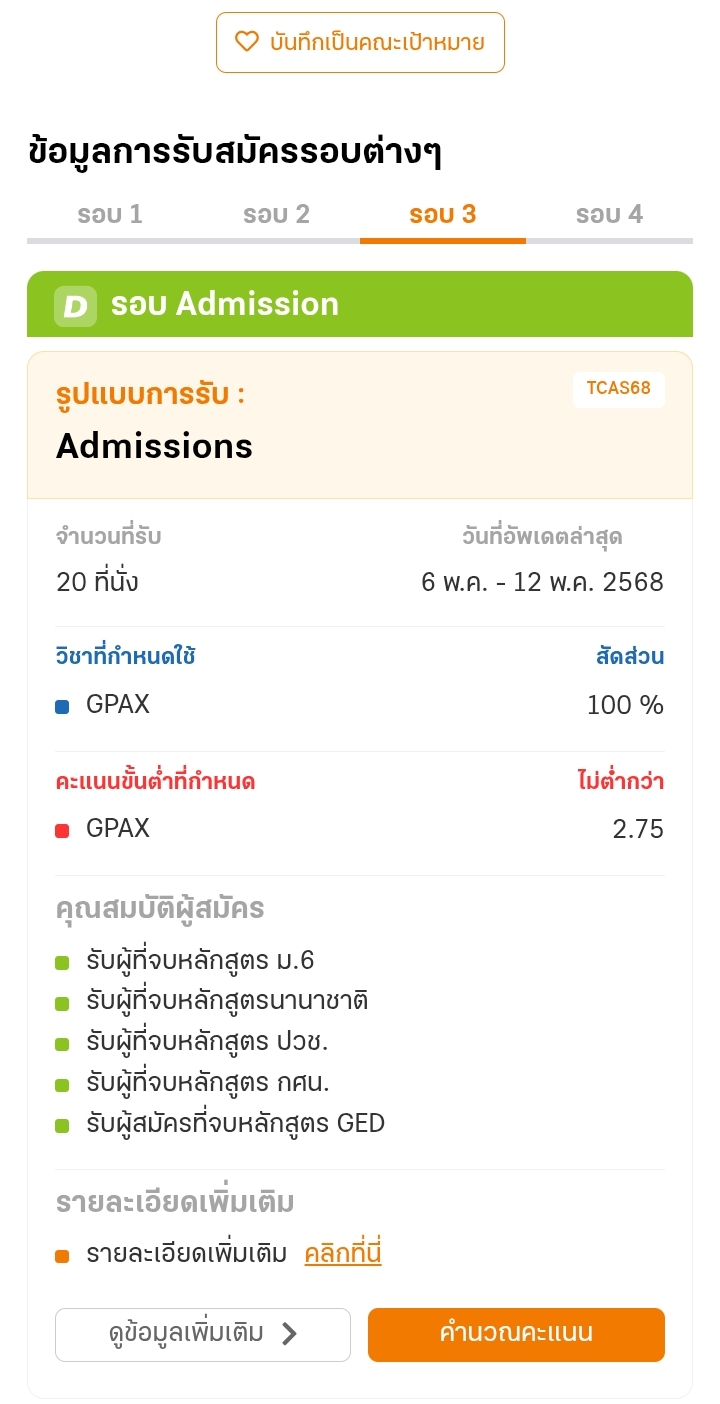Screen dimensions: 720x1404
Task: Switch to the รอบ 1 tab
Action: click(110, 214)
